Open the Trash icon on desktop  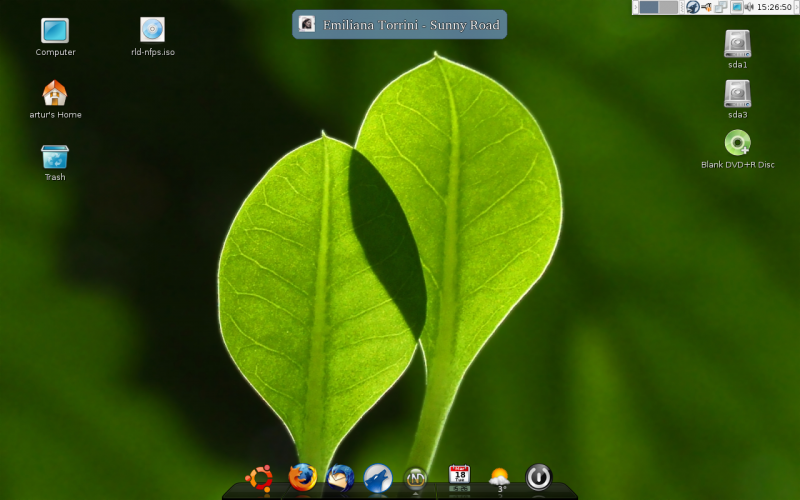pyautogui.click(x=55, y=163)
